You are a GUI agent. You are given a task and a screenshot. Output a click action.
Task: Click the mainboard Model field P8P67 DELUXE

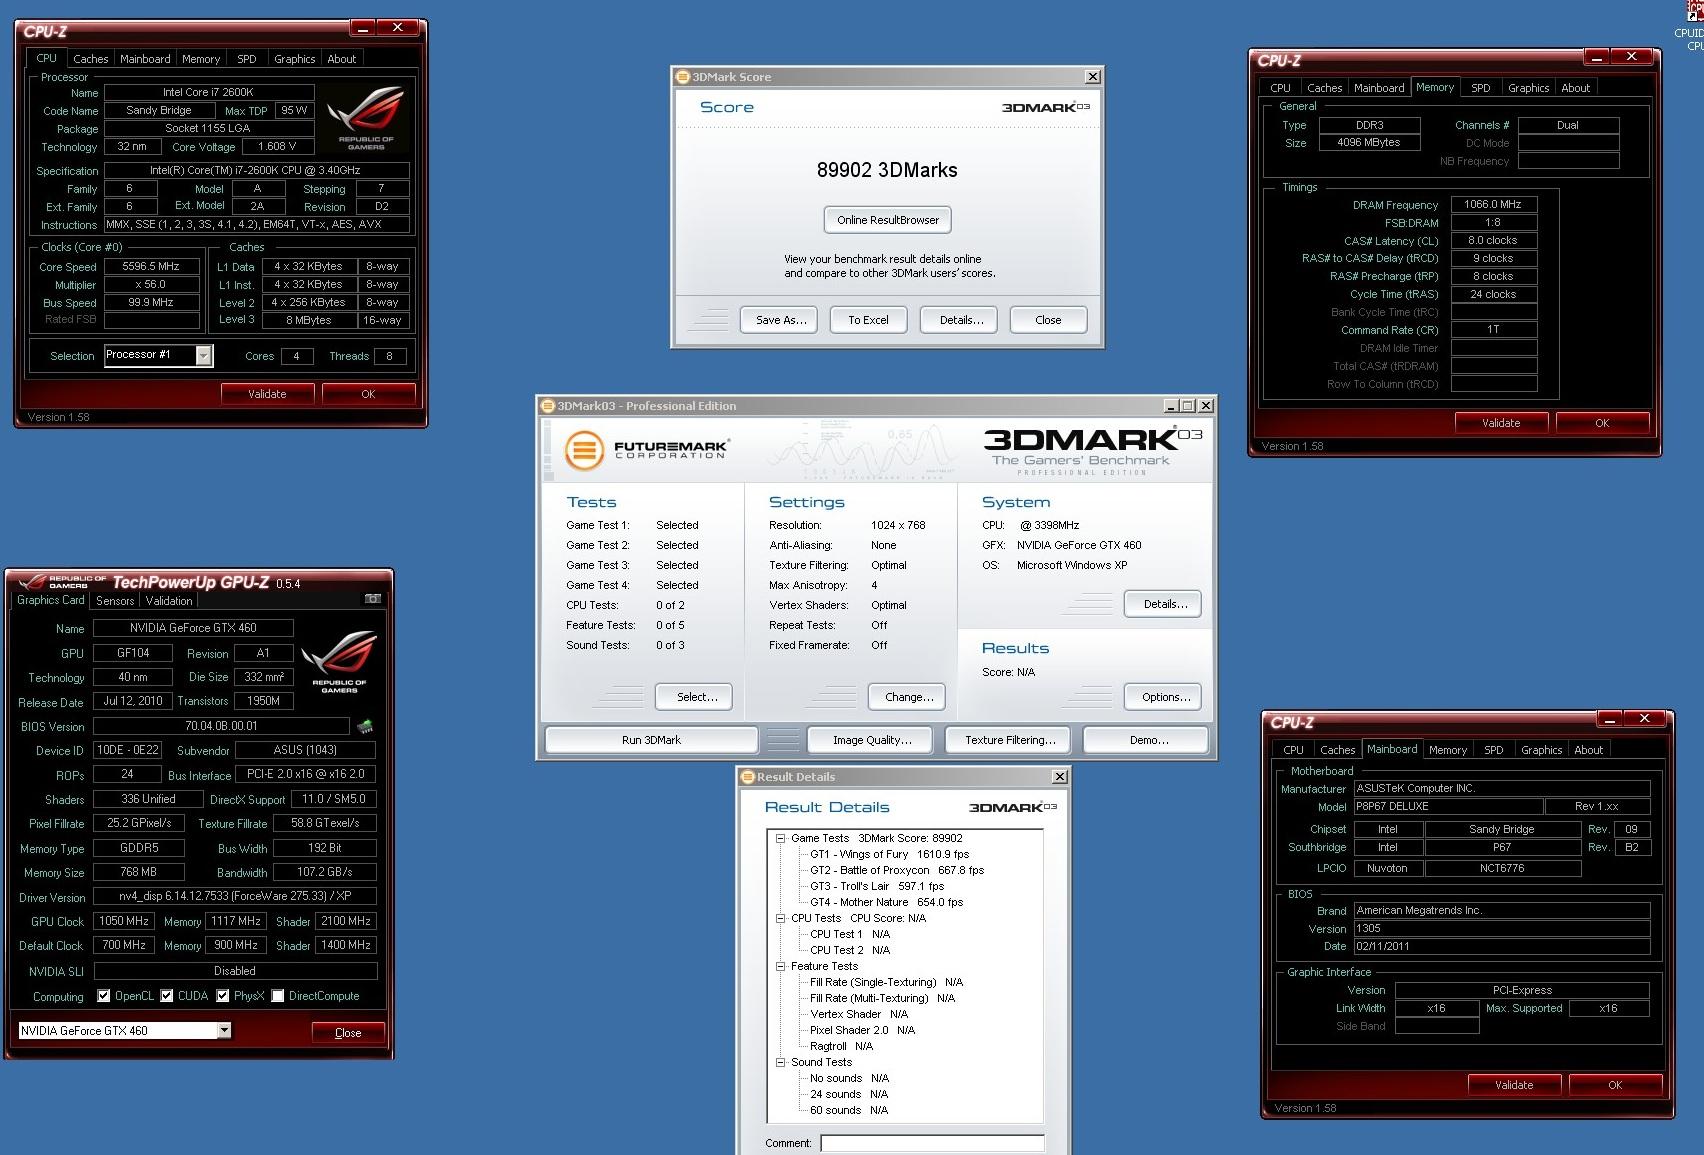1447,806
